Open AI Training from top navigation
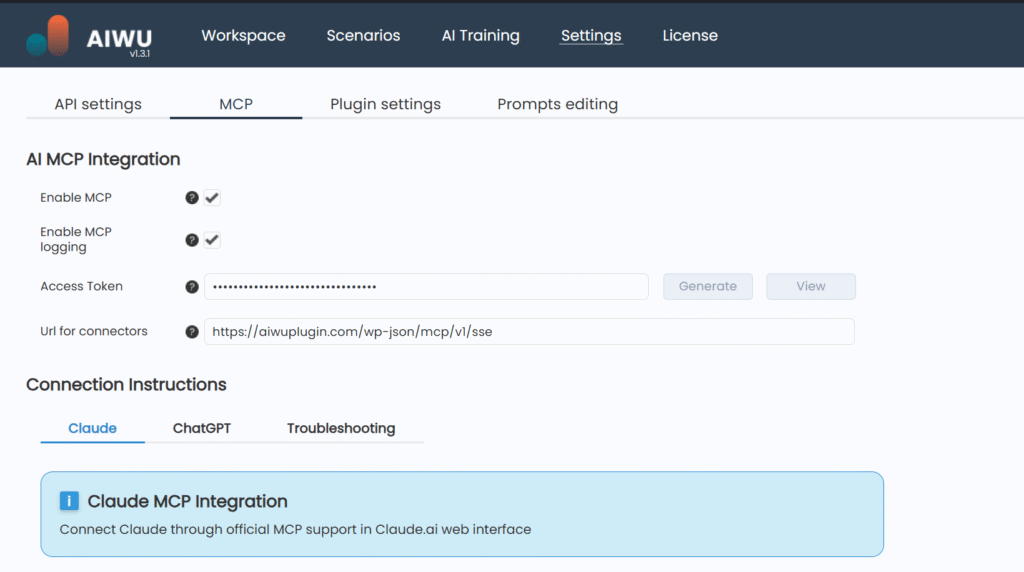Viewport: 1024px width, 572px height. click(480, 36)
